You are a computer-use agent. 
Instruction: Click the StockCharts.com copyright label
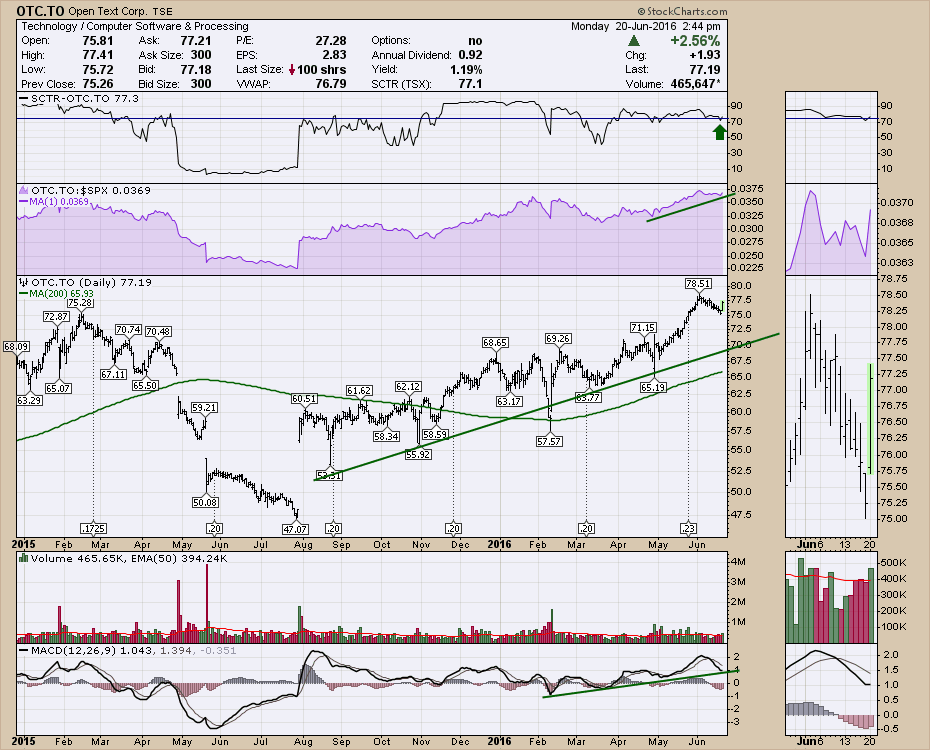[682, 11]
